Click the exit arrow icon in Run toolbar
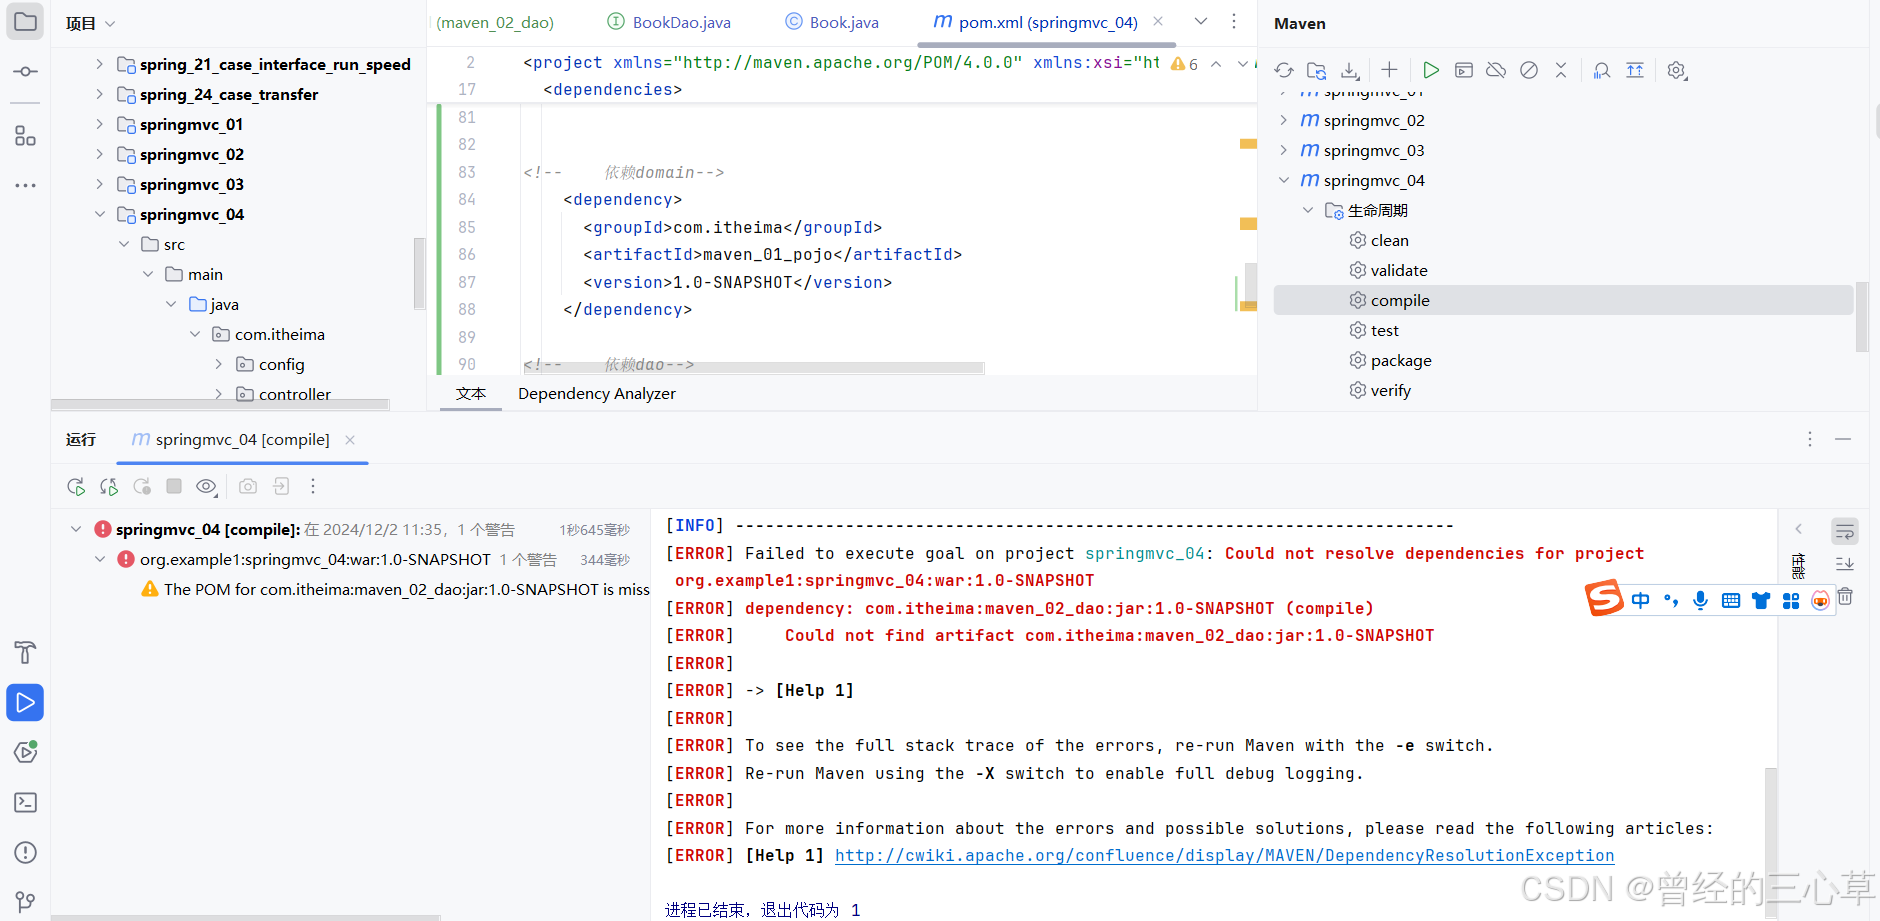The height and width of the screenshot is (921, 1880). [x=281, y=486]
